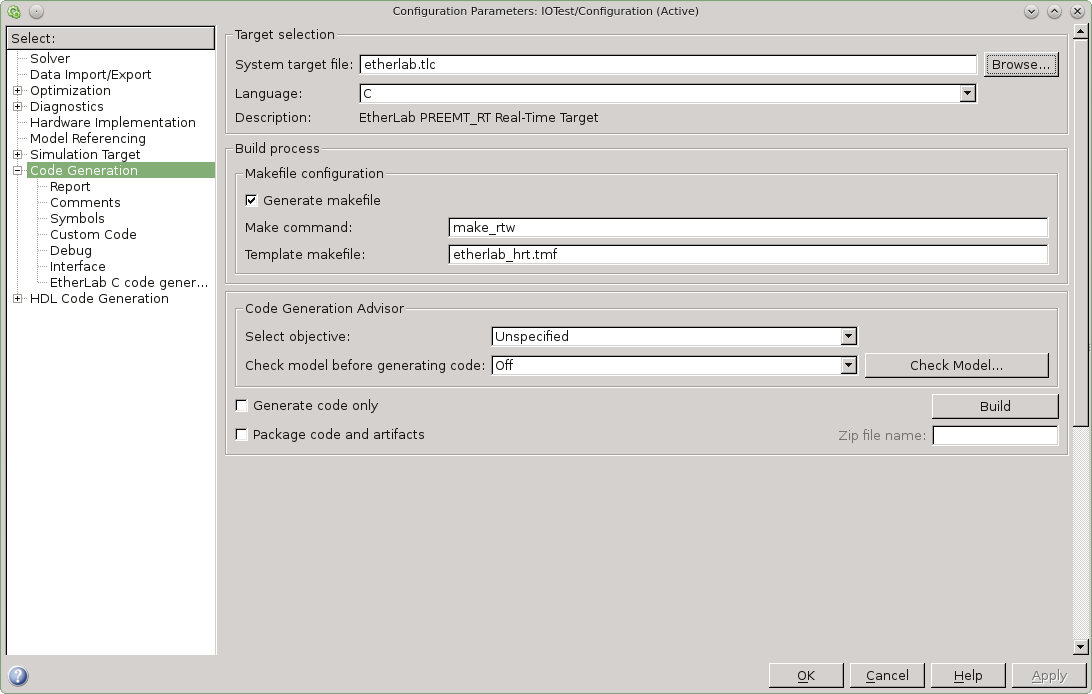The width and height of the screenshot is (1092, 694).
Task: Select Solver in the tree
Action: pos(50,59)
